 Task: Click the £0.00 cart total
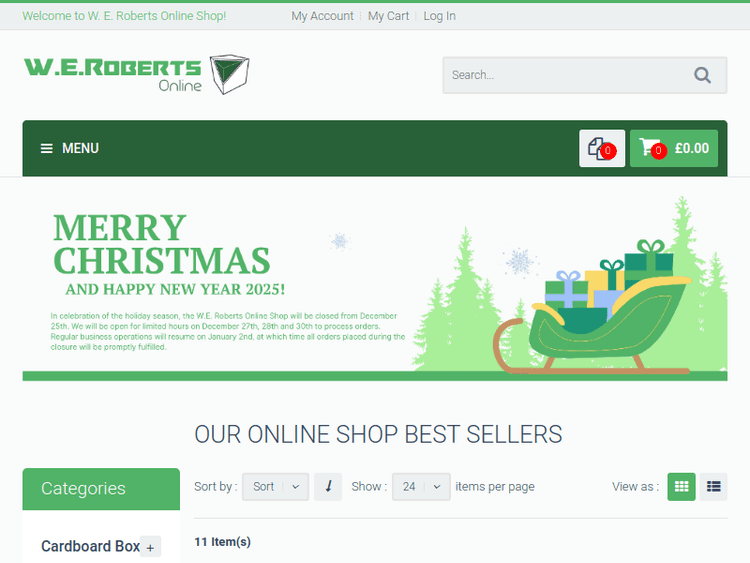click(x=692, y=148)
